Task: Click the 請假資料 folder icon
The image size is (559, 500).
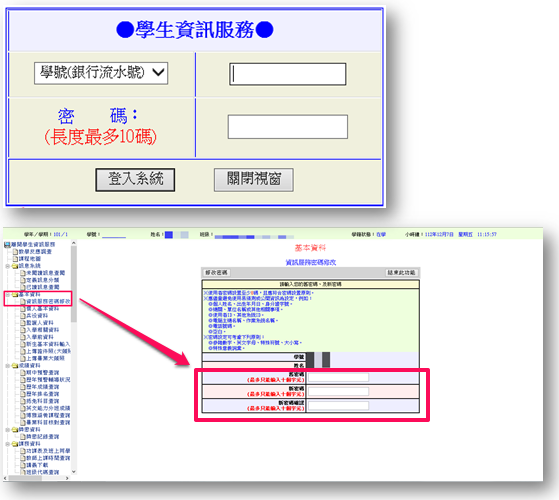Action: pyautogui.click(x=15, y=430)
